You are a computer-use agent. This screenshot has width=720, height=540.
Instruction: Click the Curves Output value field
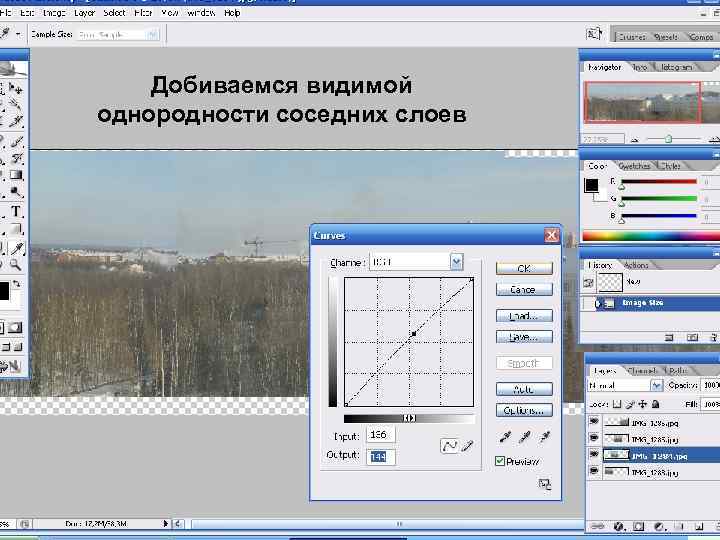[x=381, y=456]
